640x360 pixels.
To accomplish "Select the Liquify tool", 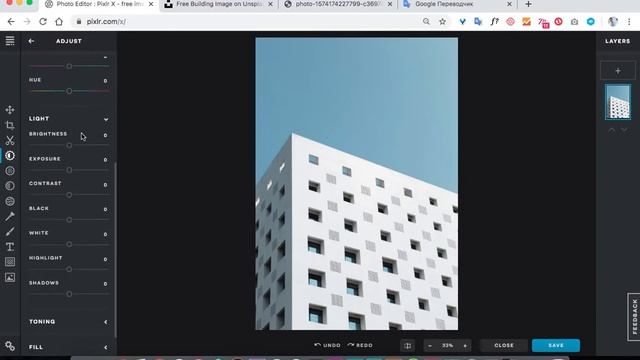I will [10, 201].
